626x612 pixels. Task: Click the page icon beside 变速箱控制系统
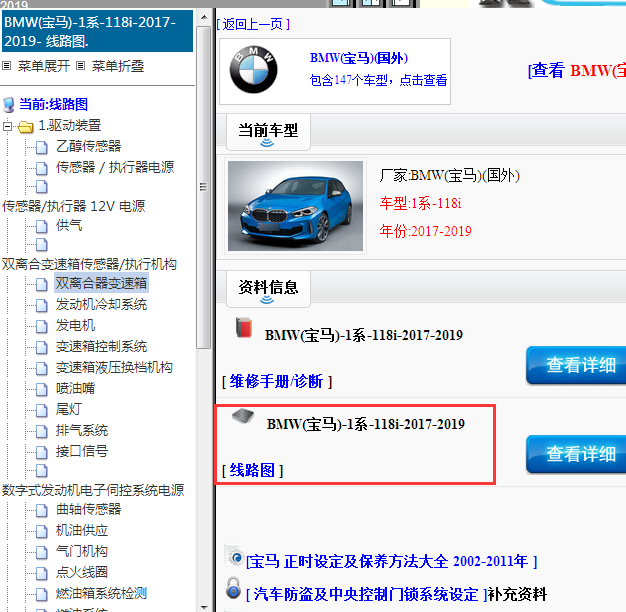click(x=42, y=347)
